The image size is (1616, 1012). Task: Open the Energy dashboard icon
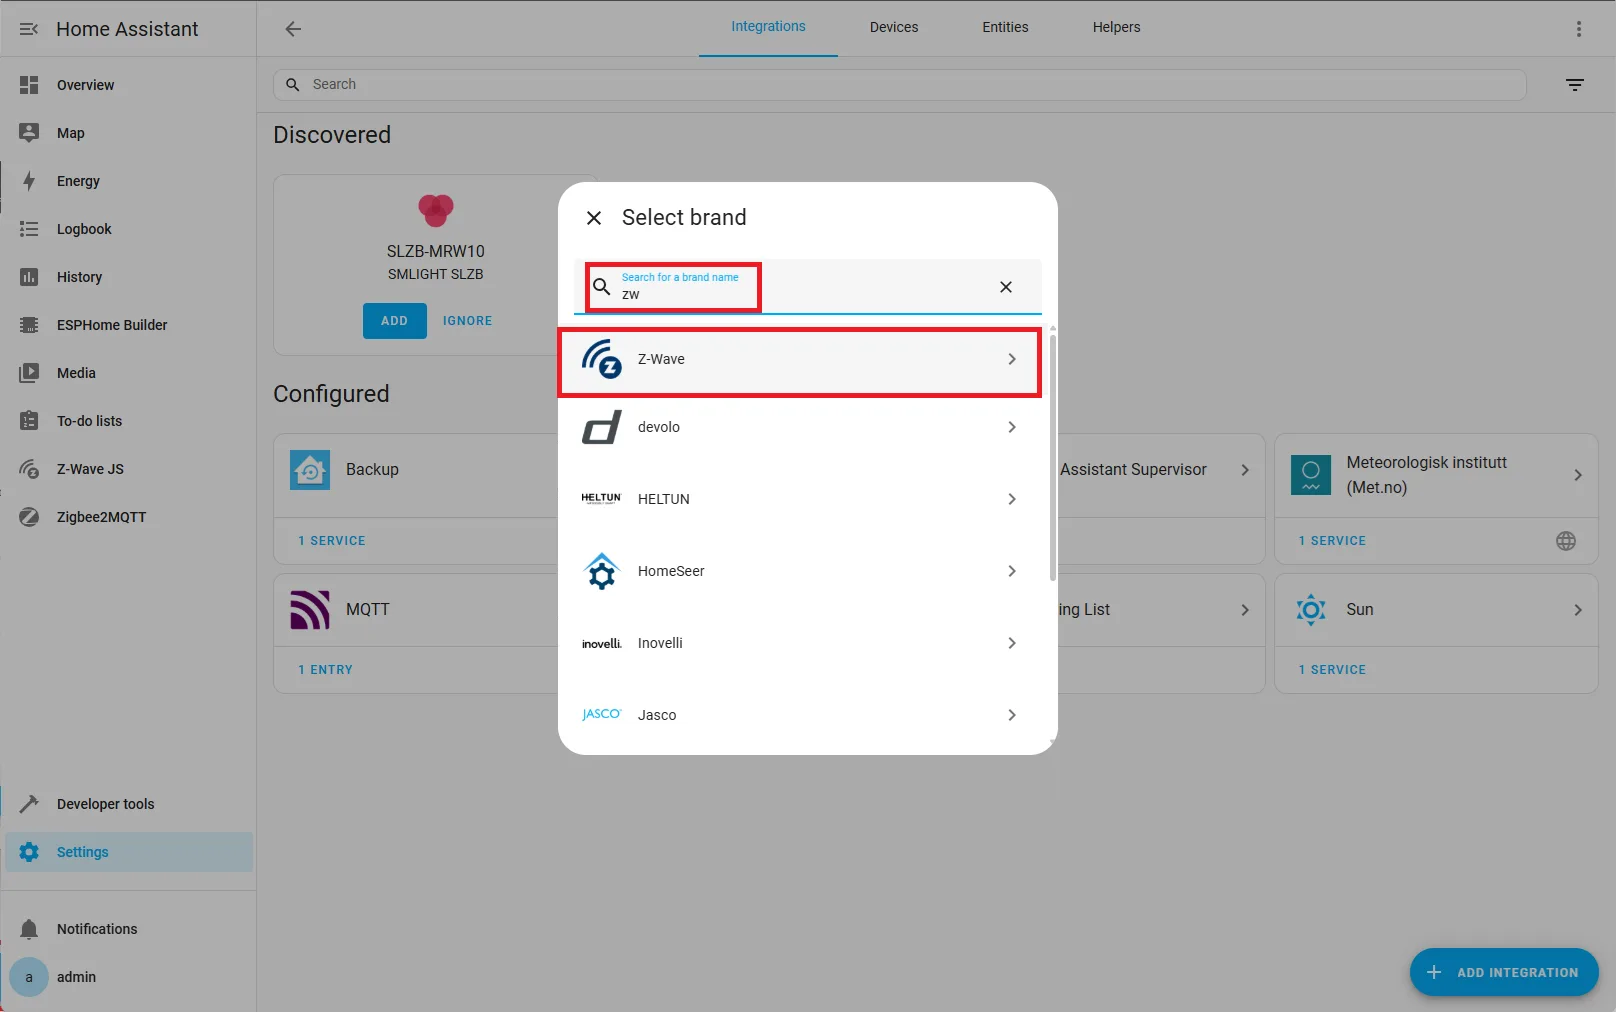pos(29,181)
